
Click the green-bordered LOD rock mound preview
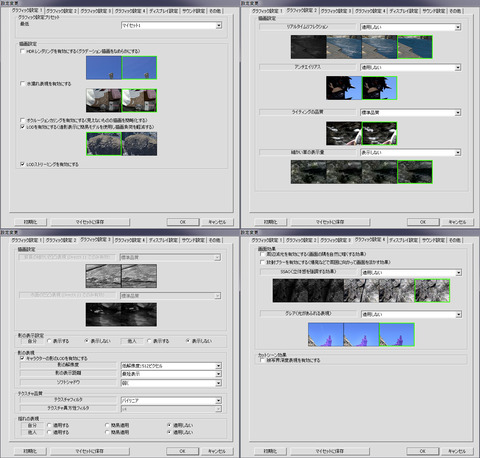point(104,144)
